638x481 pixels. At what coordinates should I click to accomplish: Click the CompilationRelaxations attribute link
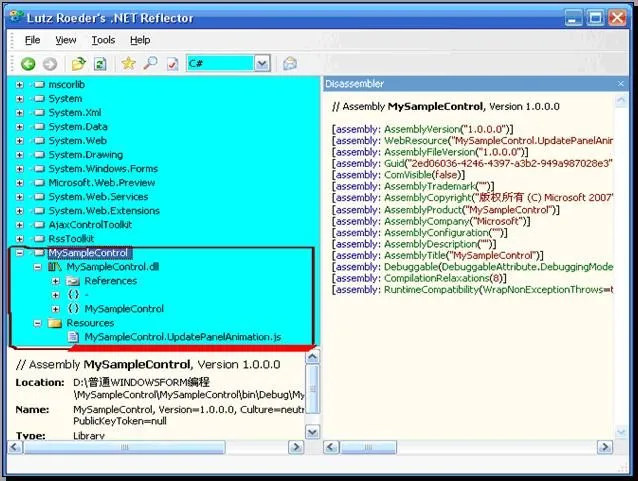point(436,278)
